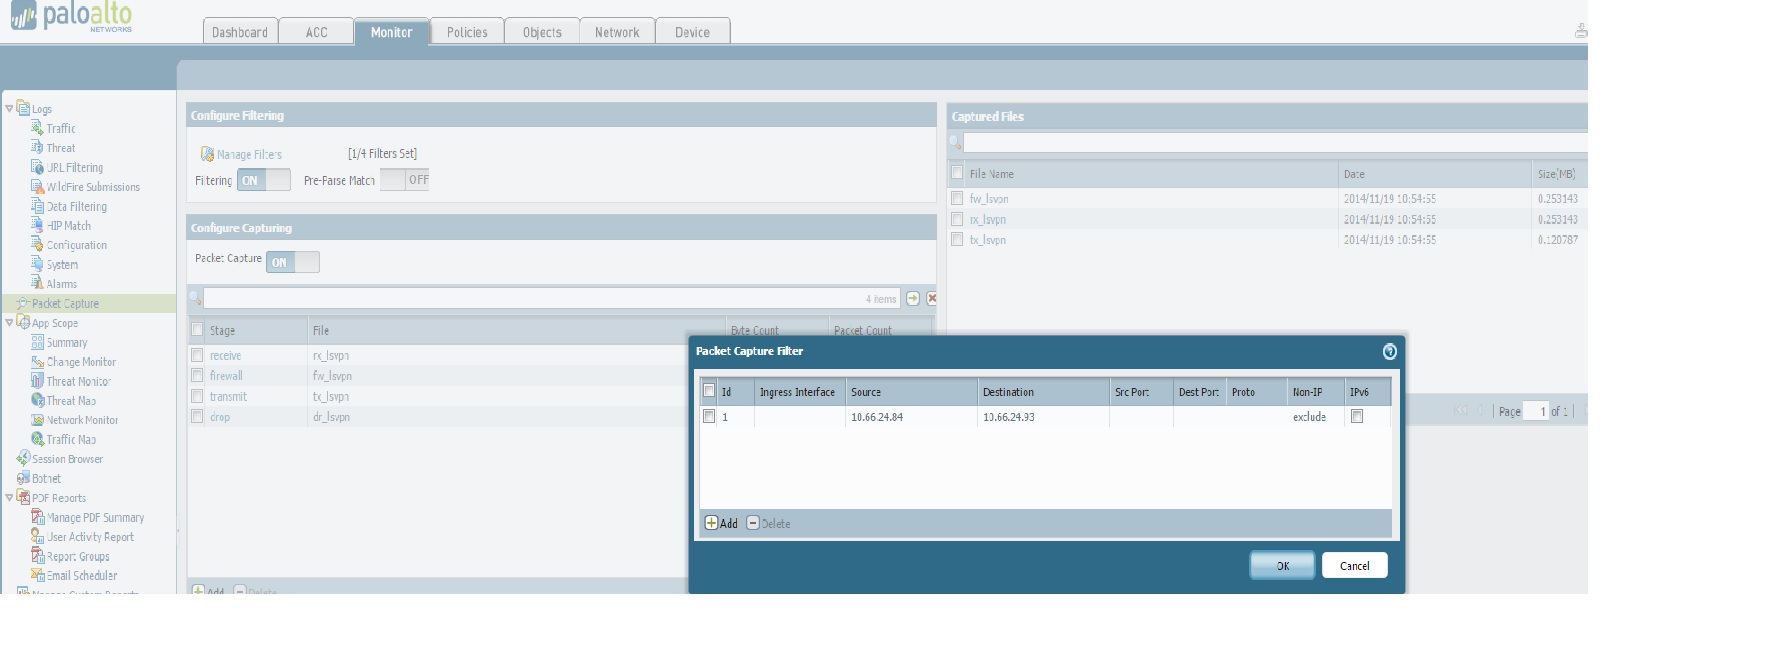This screenshot has height=648, width=1770.
Task: Collapse the Logs tree node
Action: pos(9,108)
